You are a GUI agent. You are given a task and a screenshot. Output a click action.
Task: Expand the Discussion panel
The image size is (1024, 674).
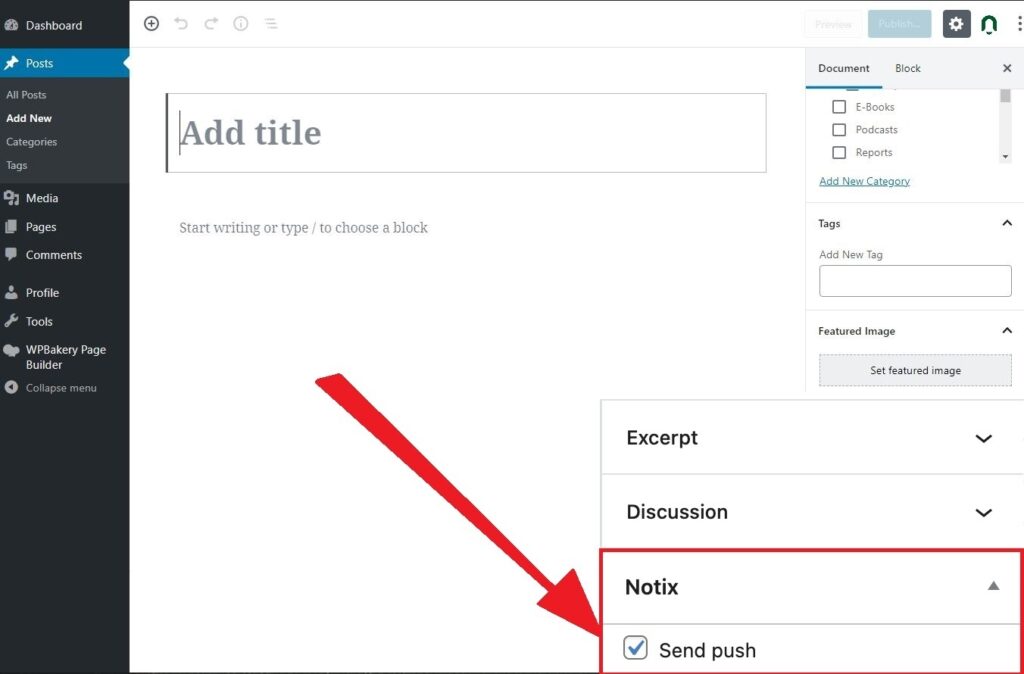pos(983,512)
